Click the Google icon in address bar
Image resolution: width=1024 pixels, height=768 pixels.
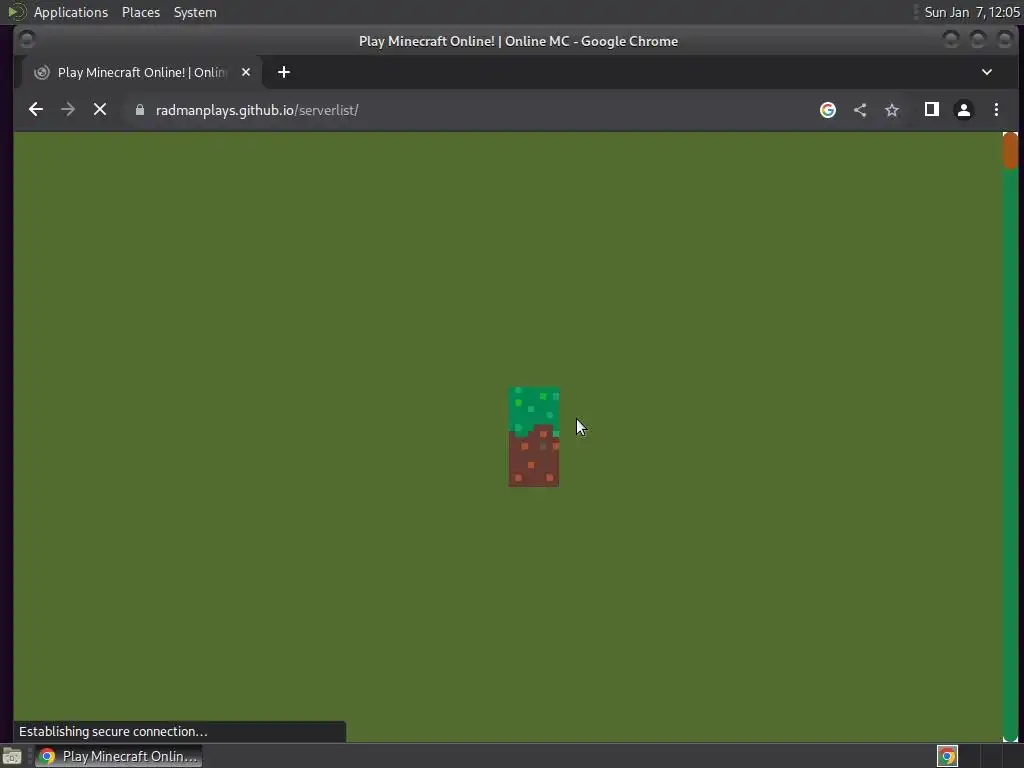pos(827,110)
